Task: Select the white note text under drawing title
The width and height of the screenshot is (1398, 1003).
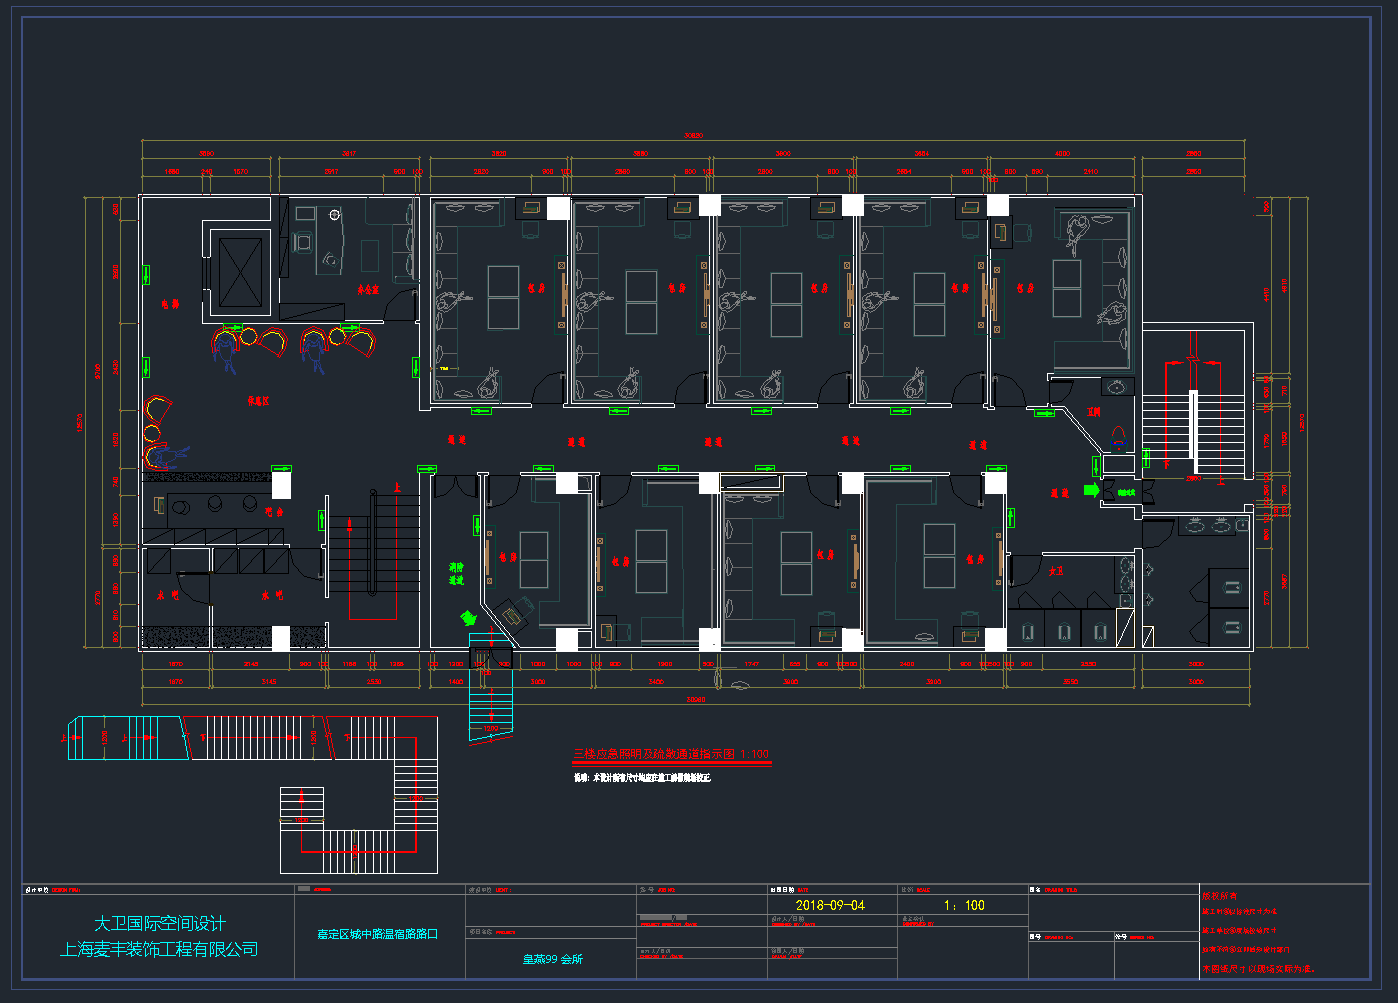Action: pyautogui.click(x=642, y=777)
